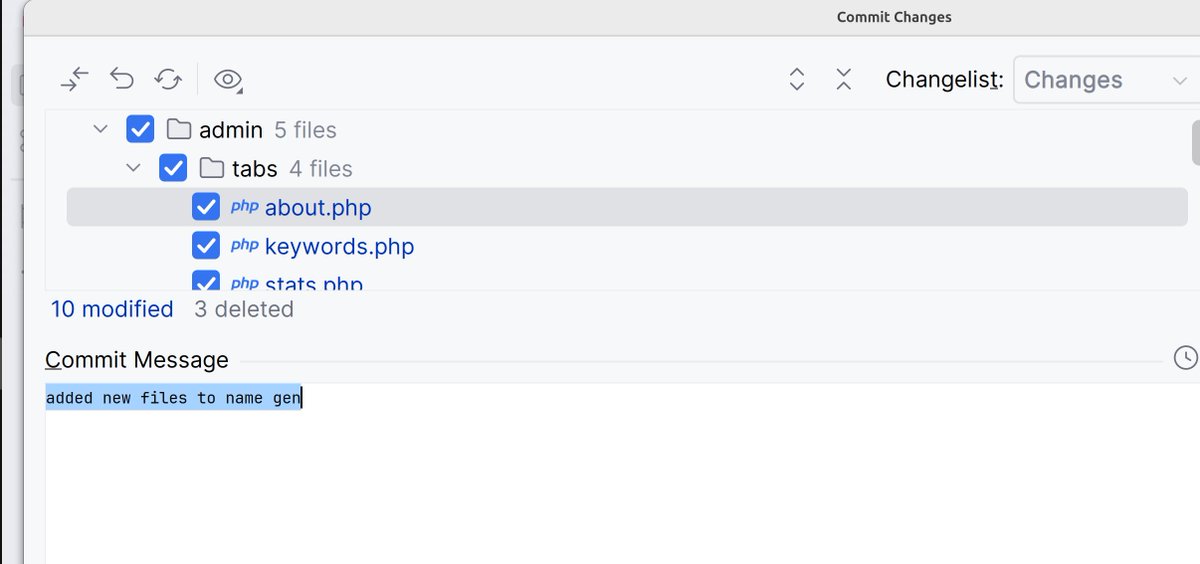Uncheck the about.php checkbox
The height and width of the screenshot is (564, 1200).
click(x=206, y=207)
